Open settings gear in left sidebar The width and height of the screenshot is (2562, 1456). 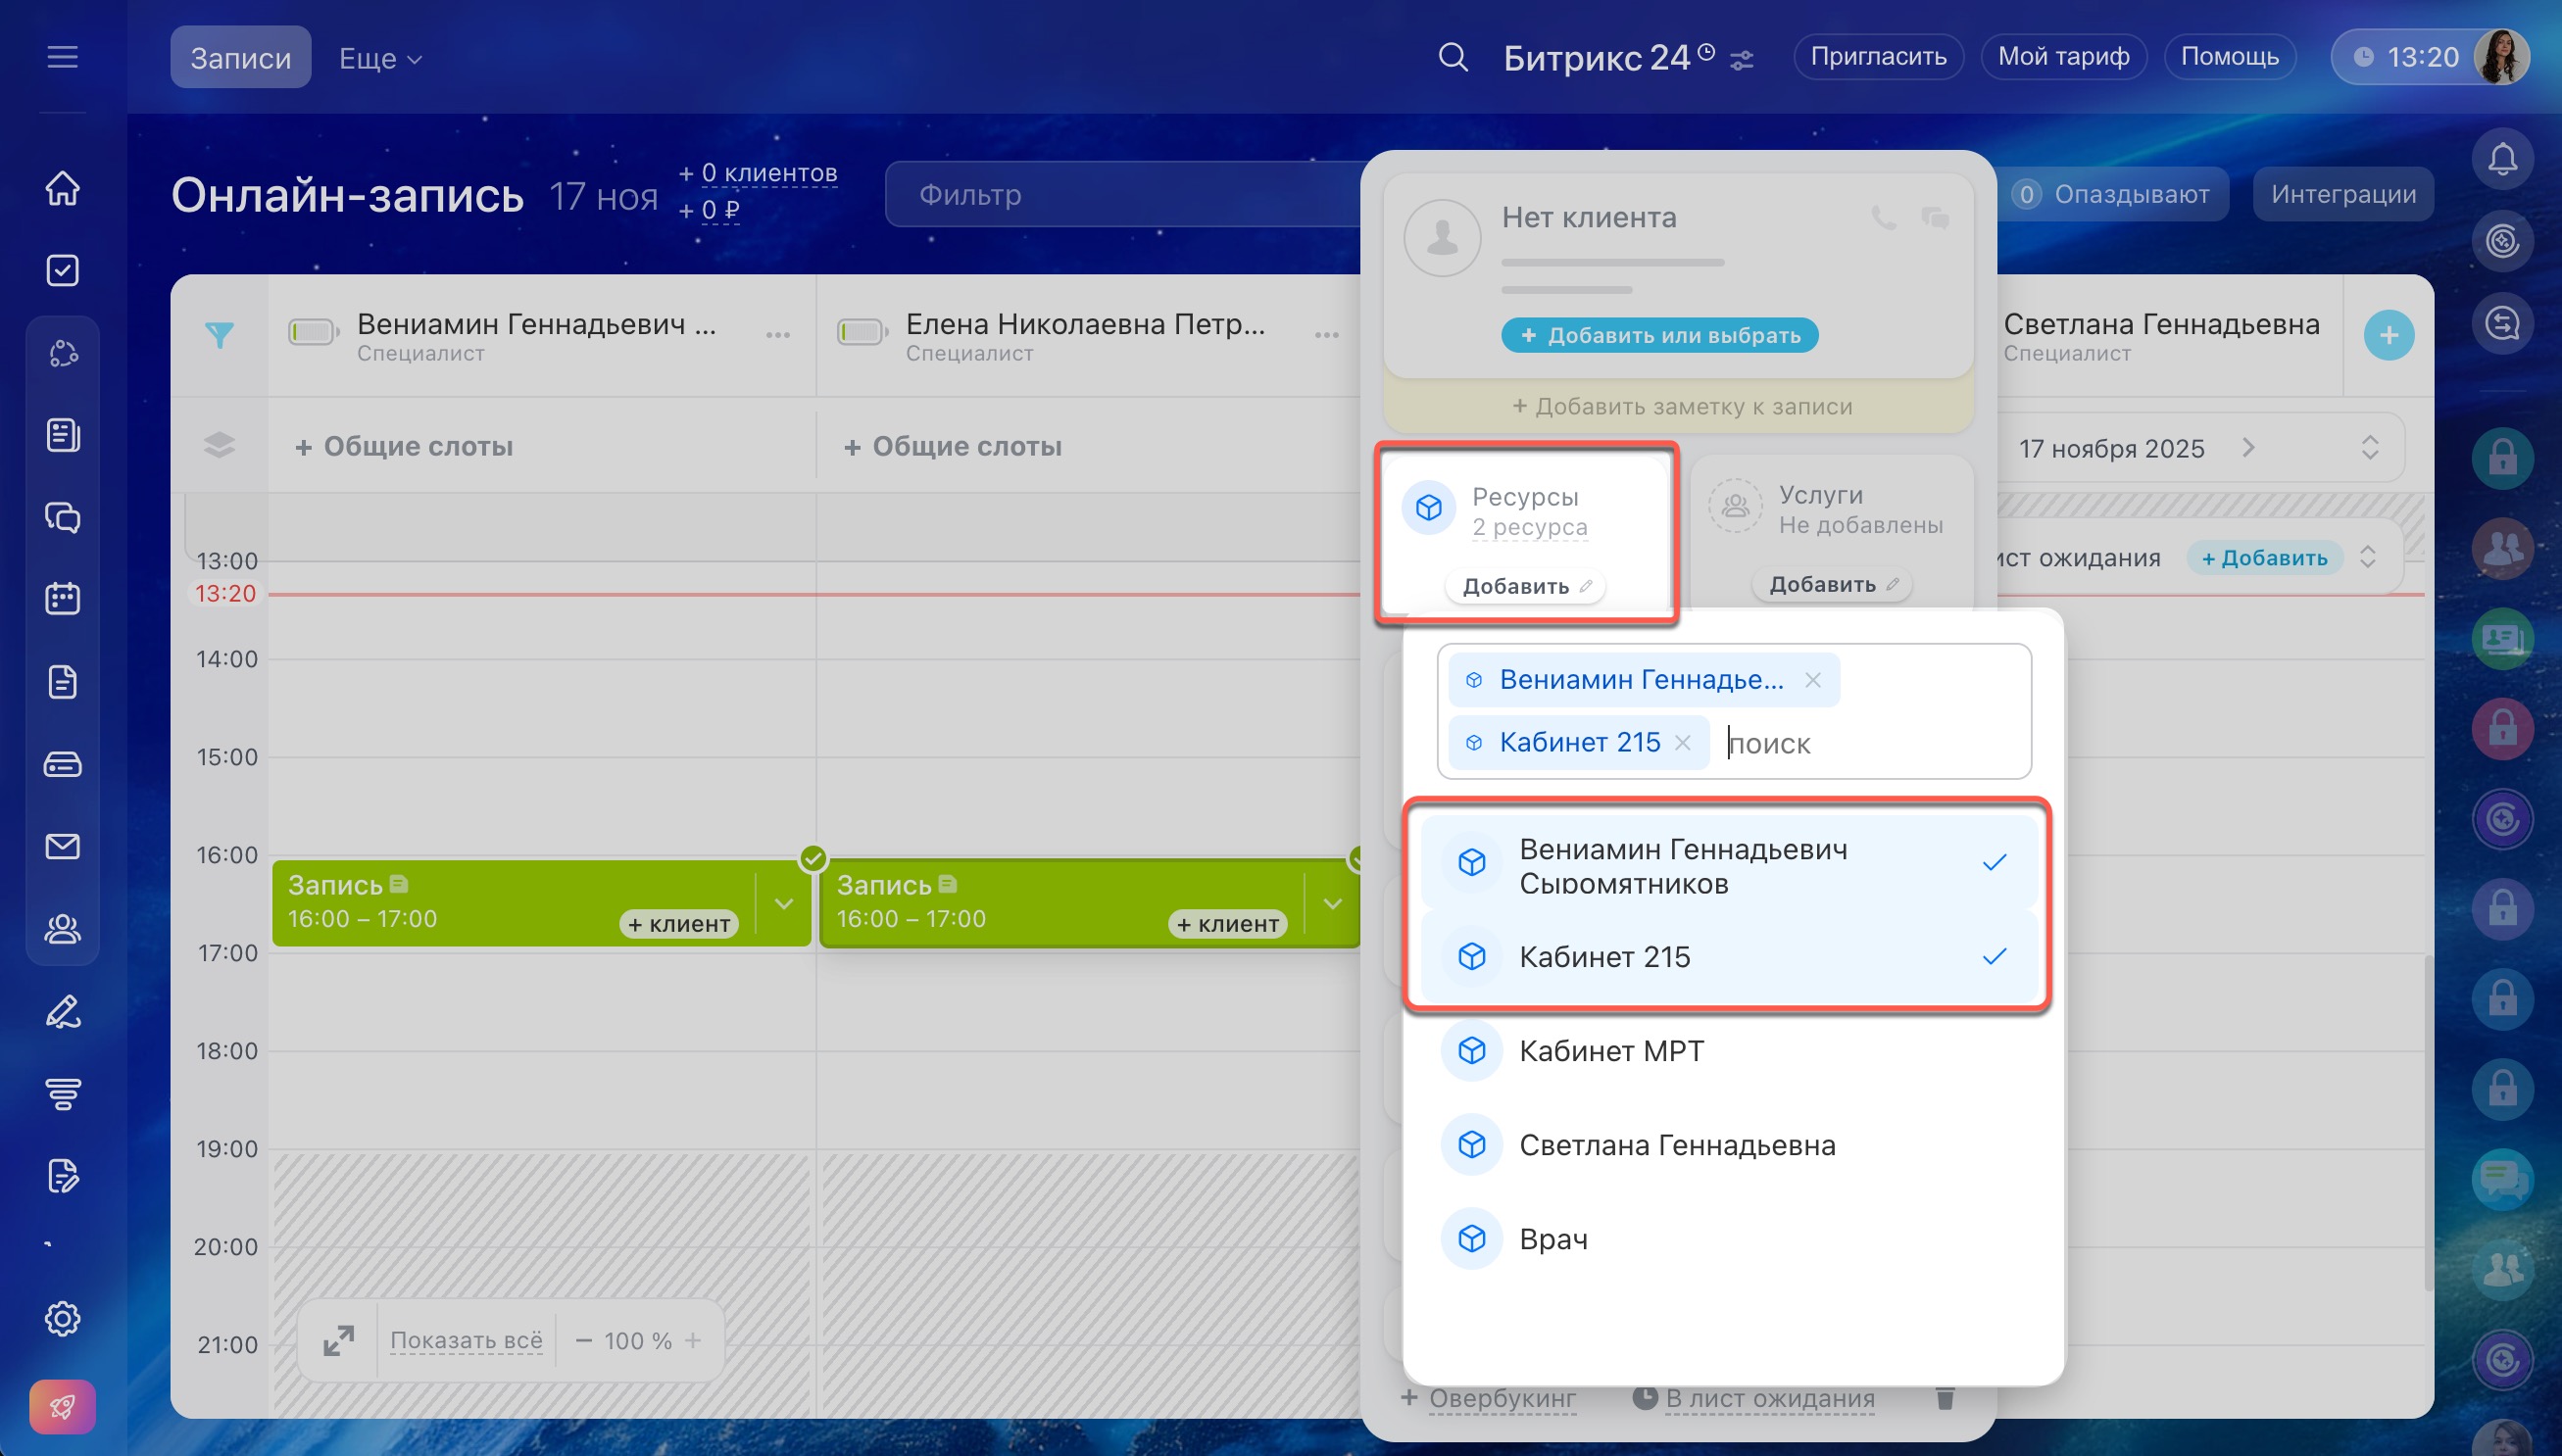(62, 1318)
